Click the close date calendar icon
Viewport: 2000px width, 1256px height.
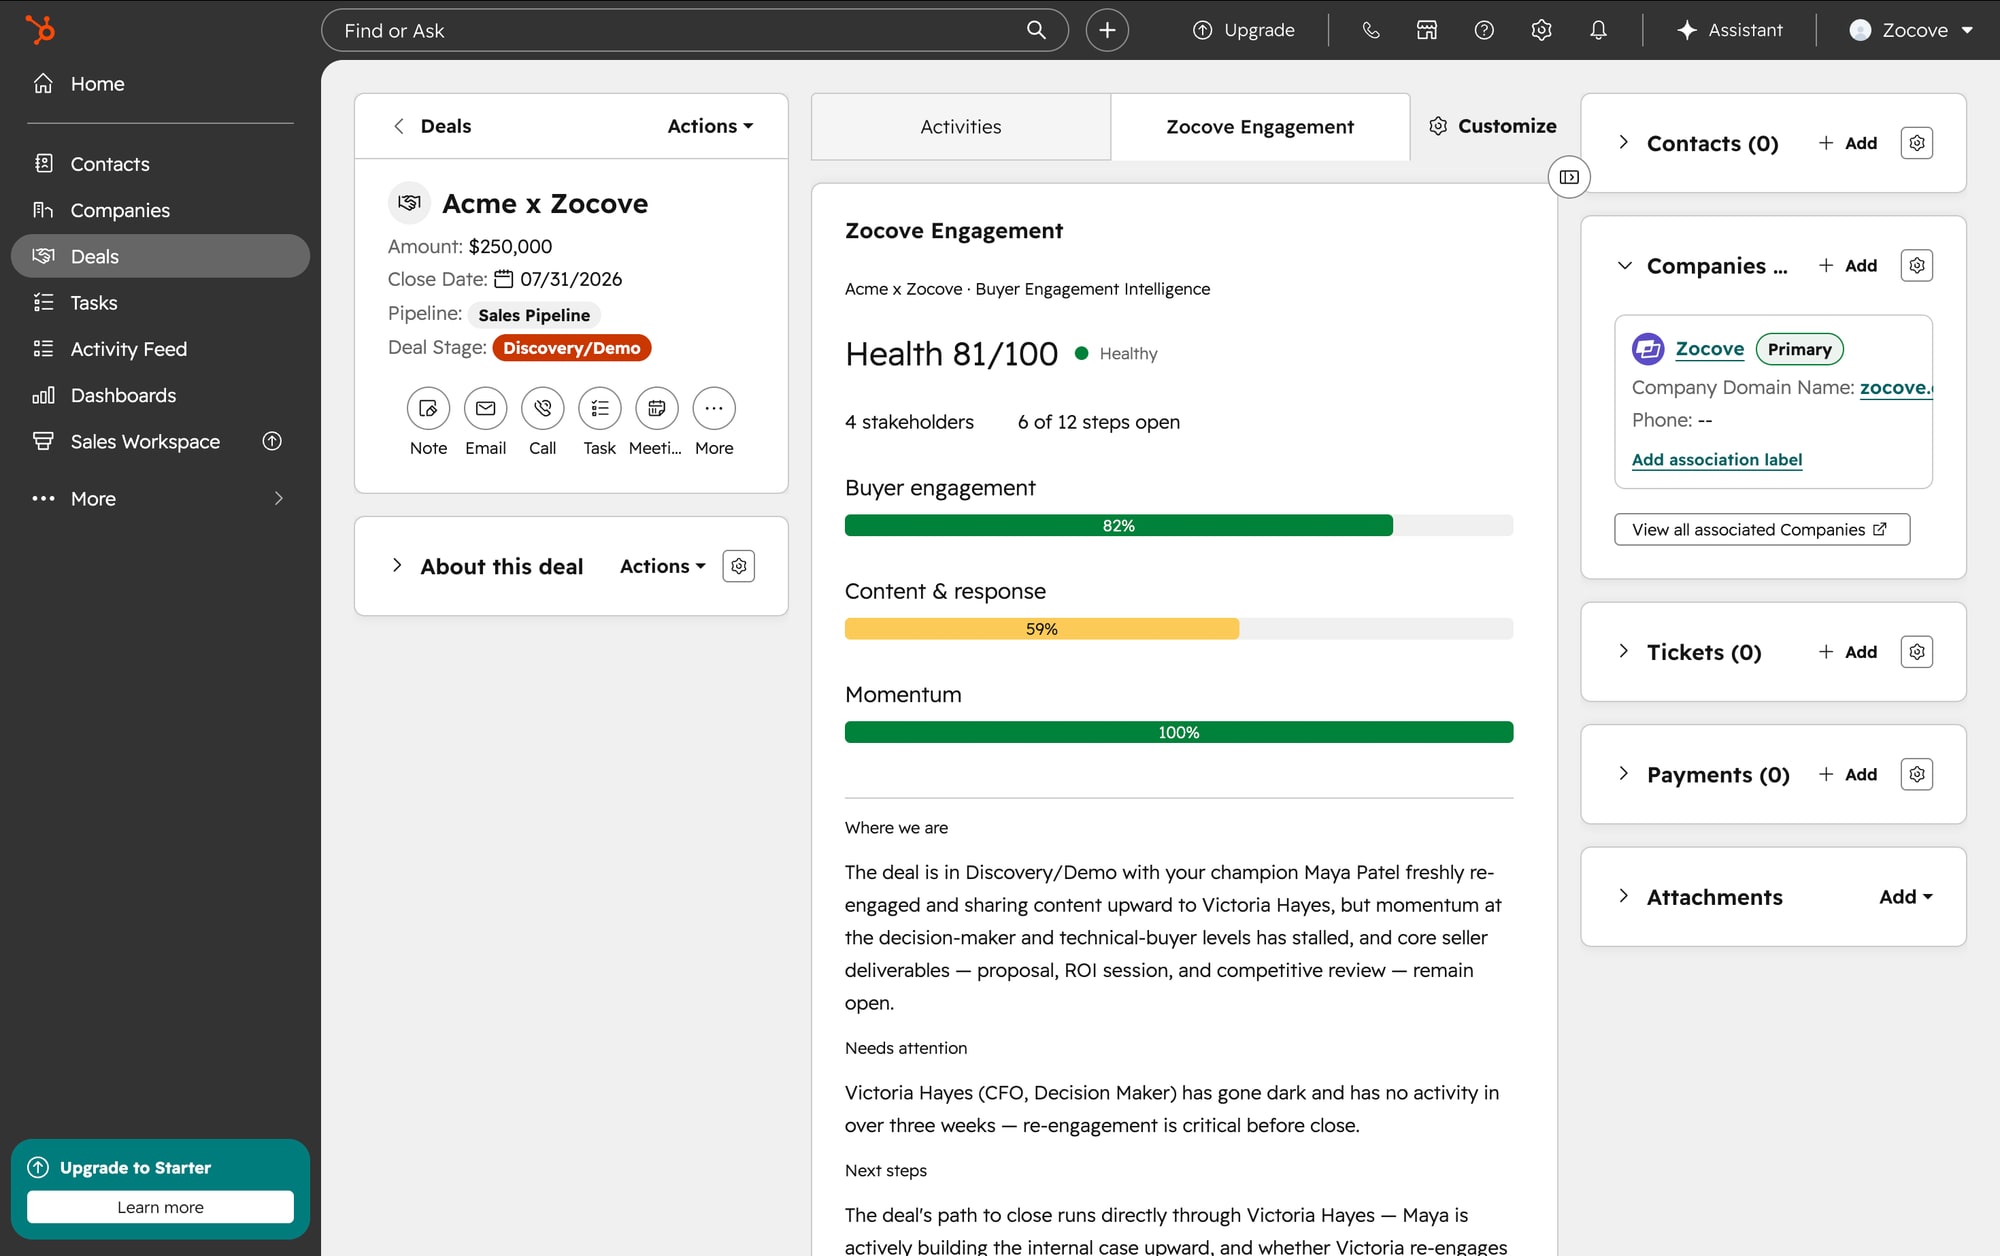coord(504,279)
